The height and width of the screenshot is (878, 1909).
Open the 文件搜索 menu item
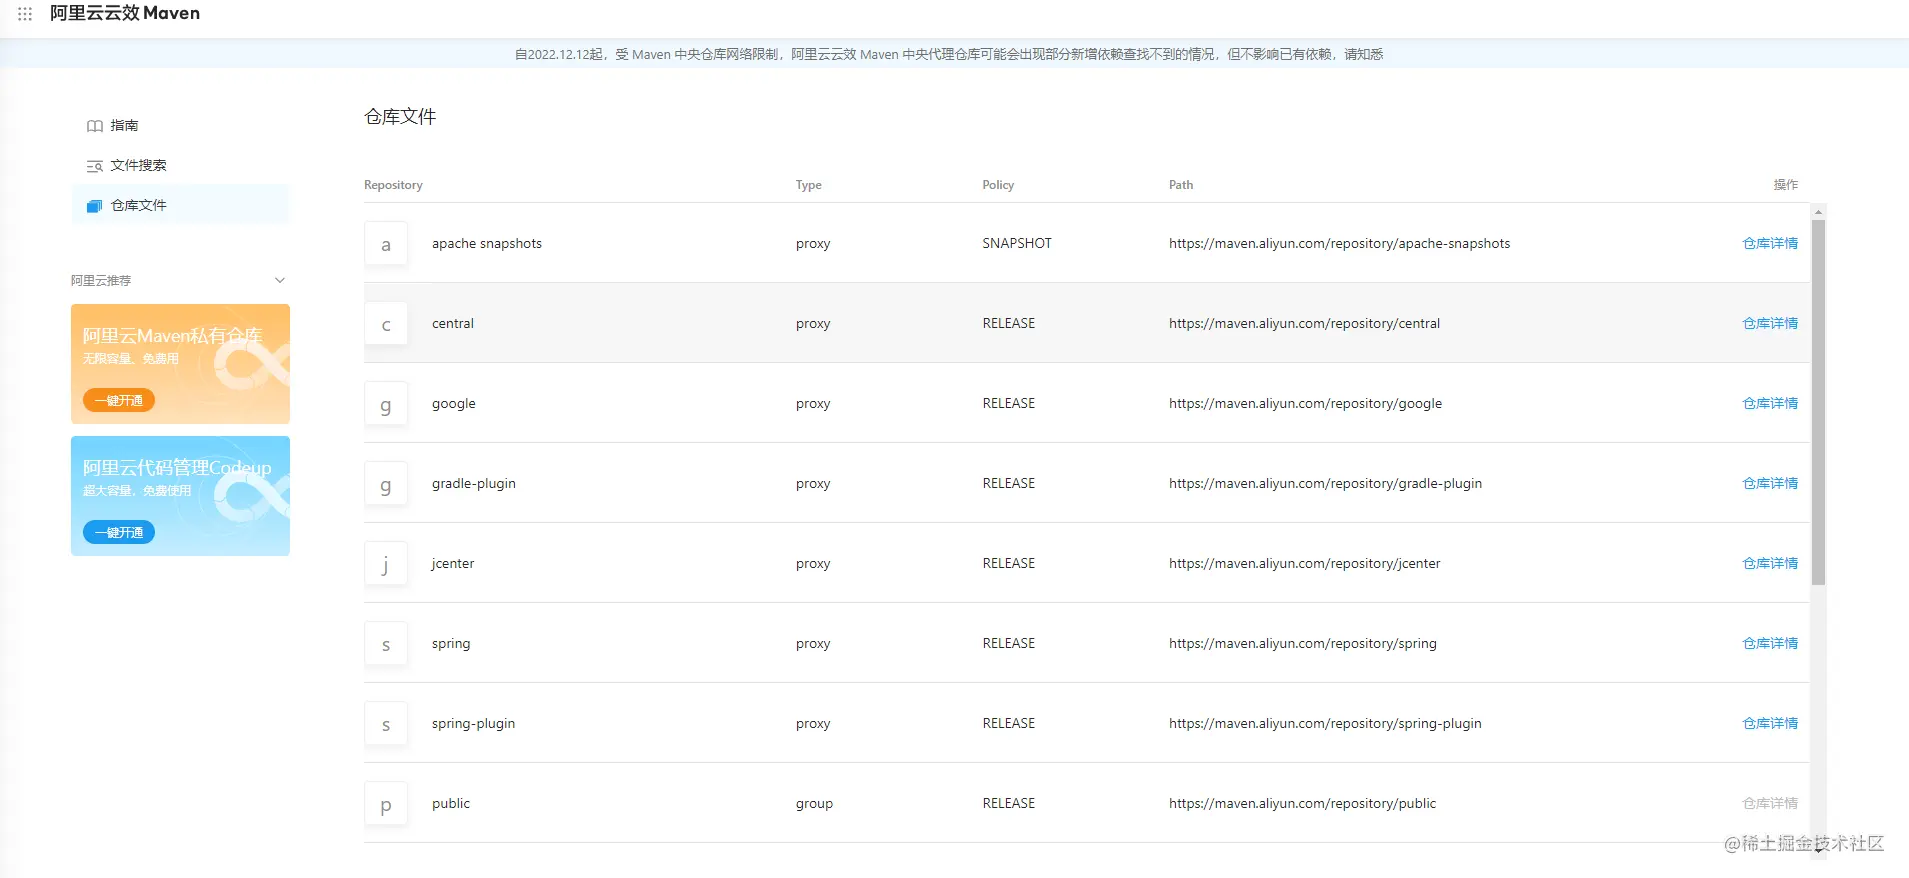[x=181, y=165]
